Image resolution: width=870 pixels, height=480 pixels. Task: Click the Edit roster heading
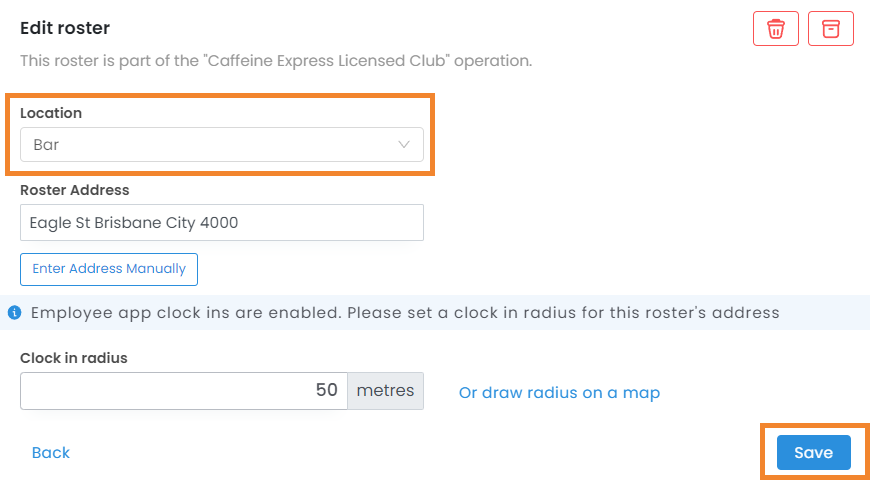(65, 28)
